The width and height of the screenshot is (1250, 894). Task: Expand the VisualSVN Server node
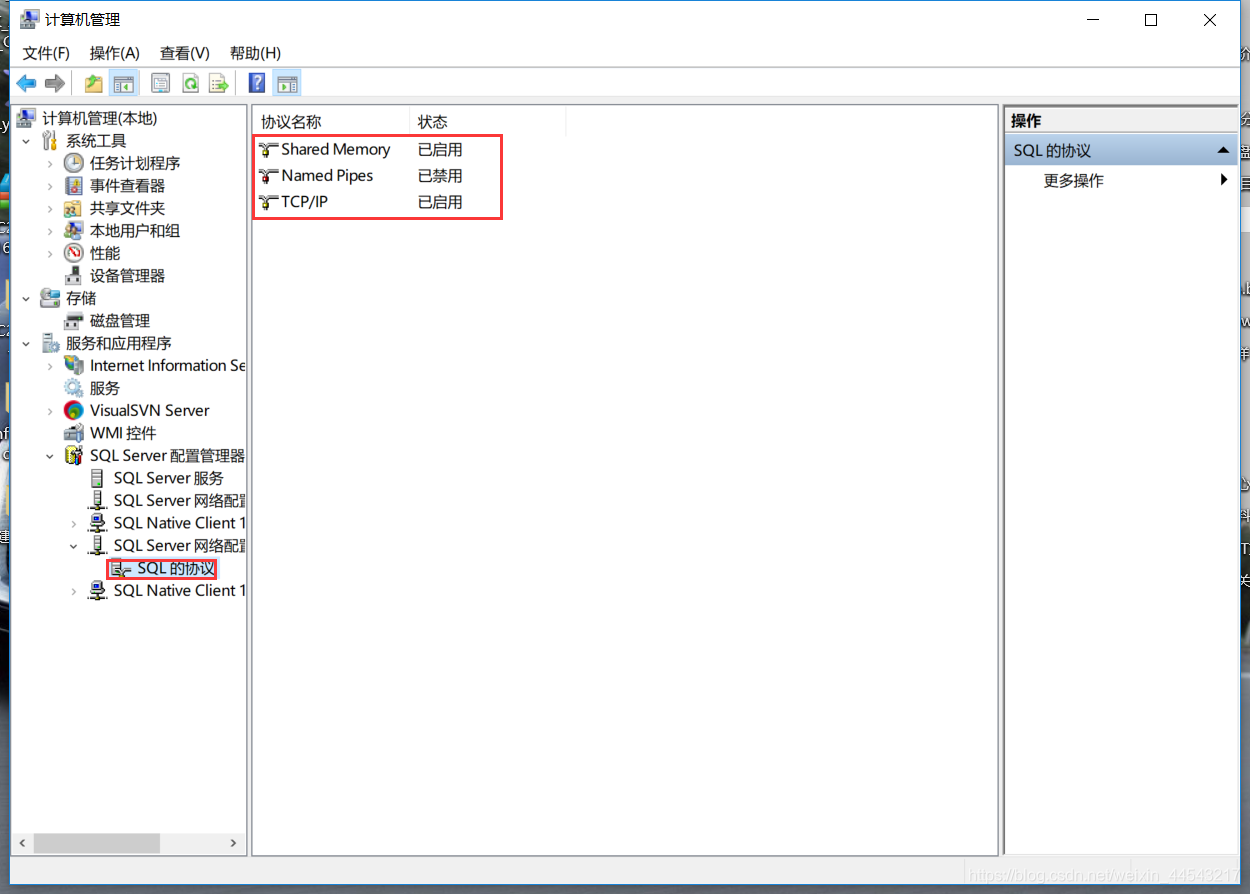pyautogui.click(x=50, y=411)
